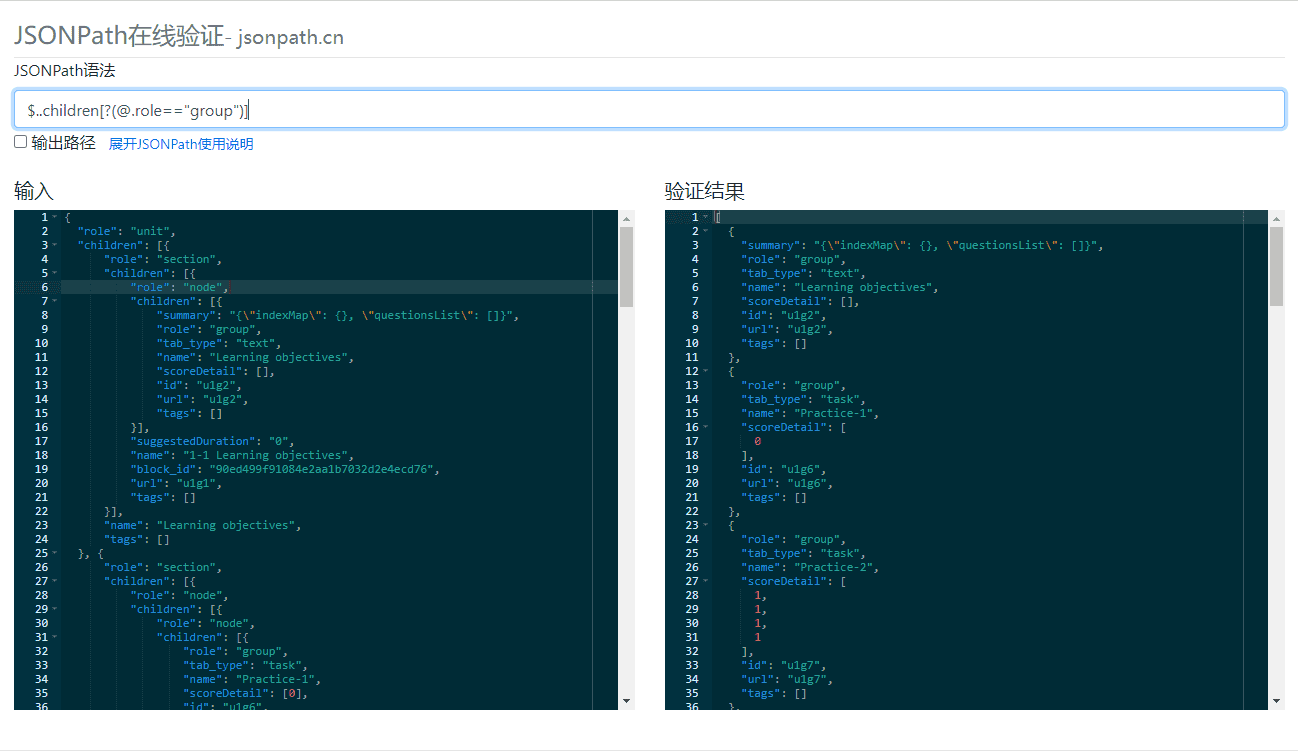The width and height of the screenshot is (1298, 755).
Task: Click the JSONPath在线验证 page title
Action: click(119, 35)
